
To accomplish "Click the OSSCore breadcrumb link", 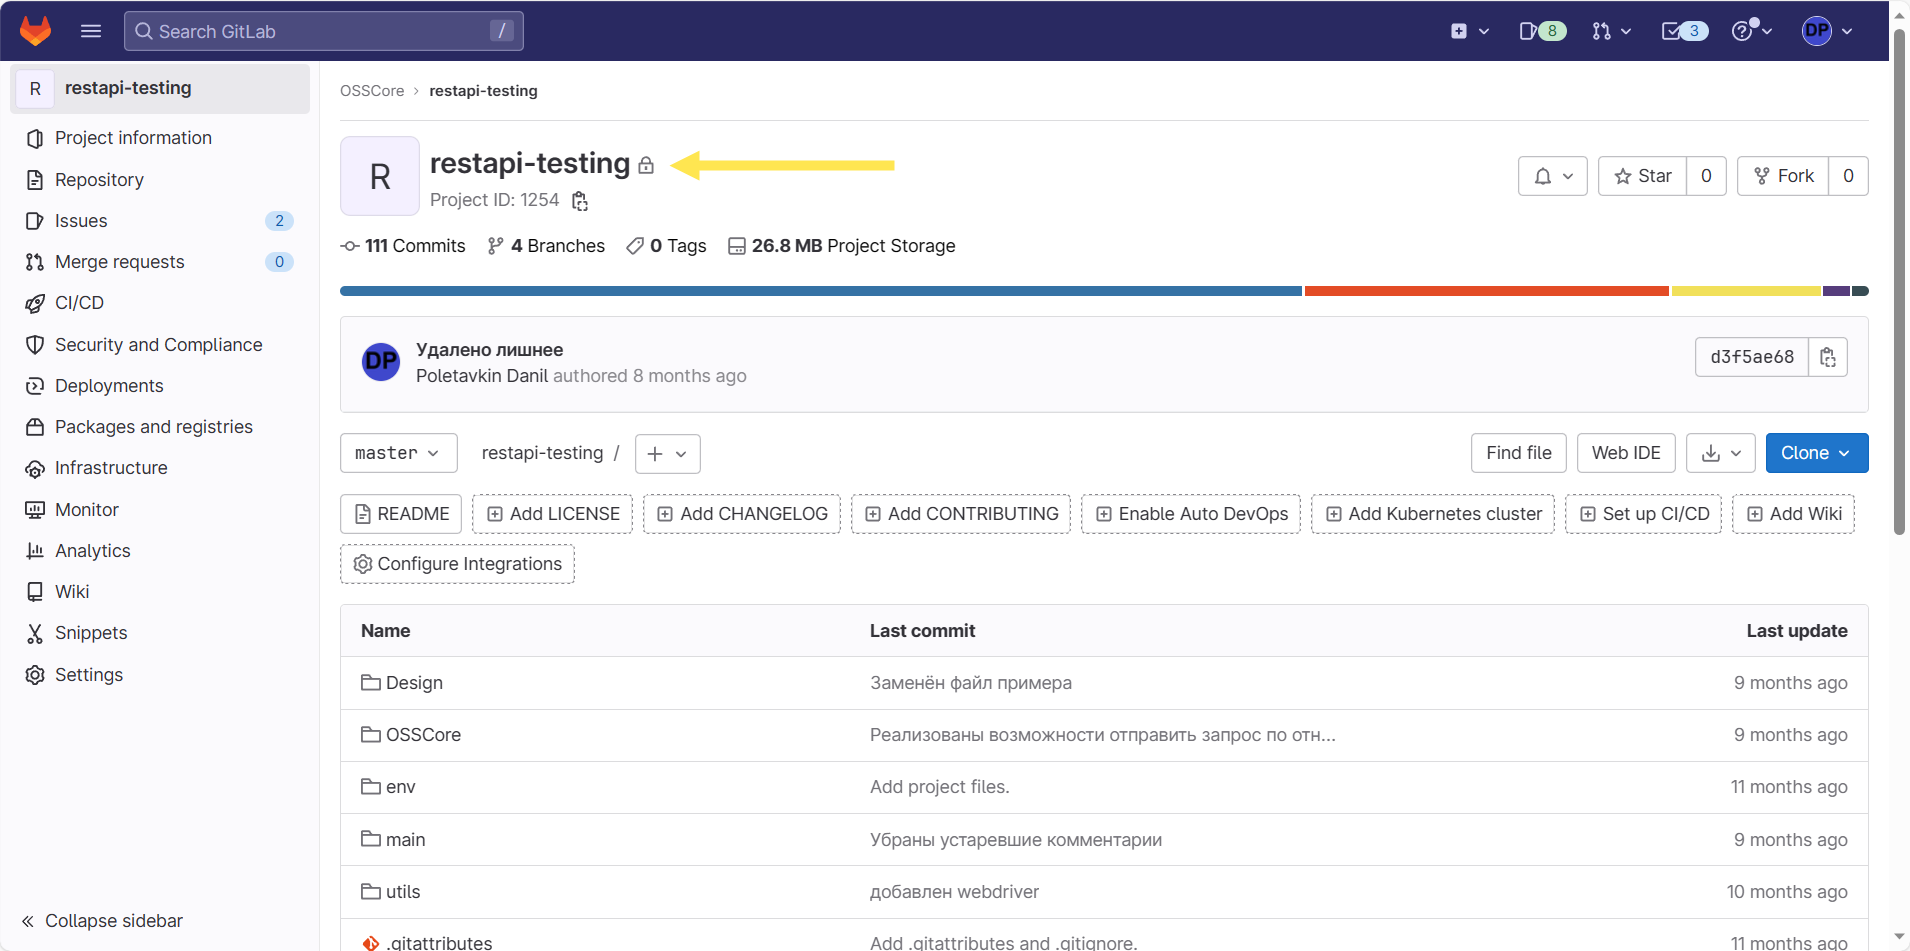I will [372, 91].
